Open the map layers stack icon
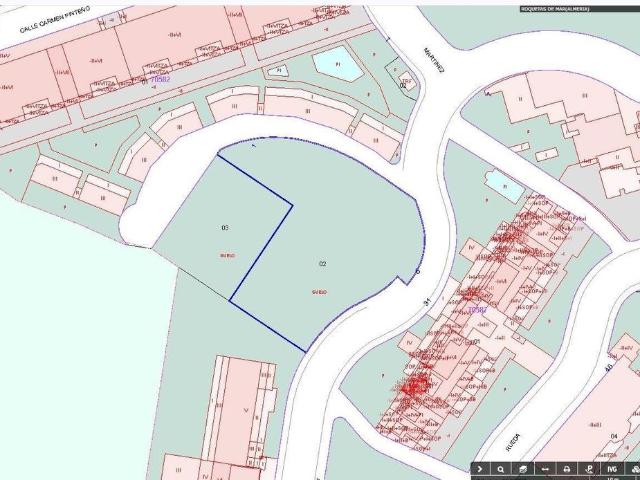Image resolution: width=640 pixels, height=480 pixels. [523, 469]
